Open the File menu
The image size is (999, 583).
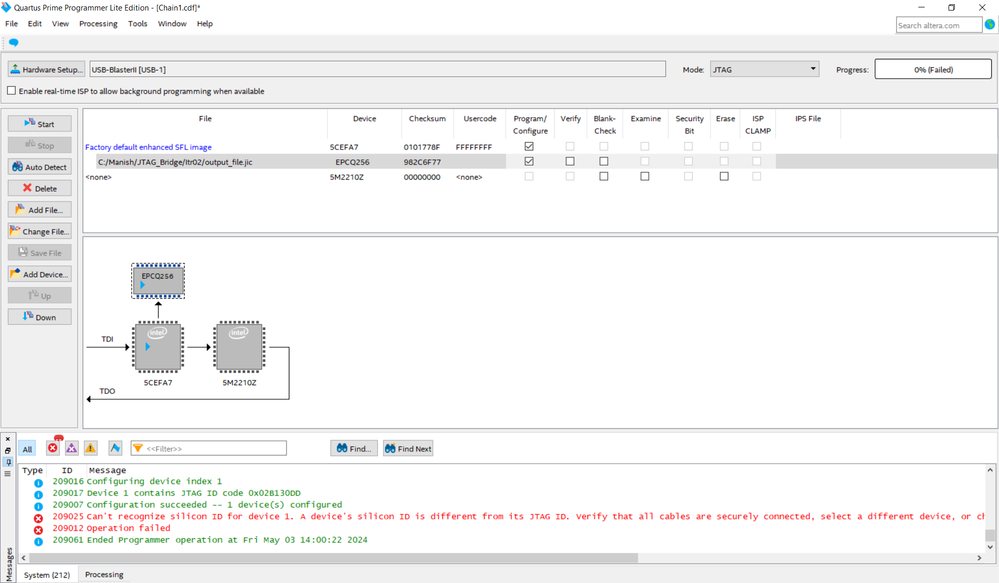pyautogui.click(x=11, y=24)
